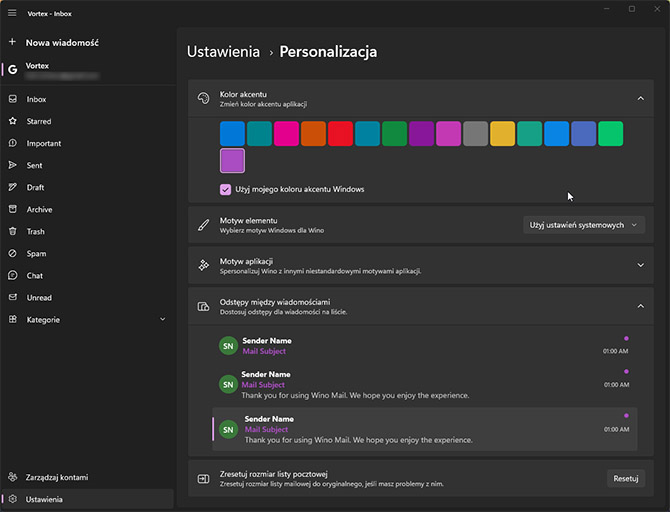Click the hamburger menu icon
The image size is (670, 512).
12,13
